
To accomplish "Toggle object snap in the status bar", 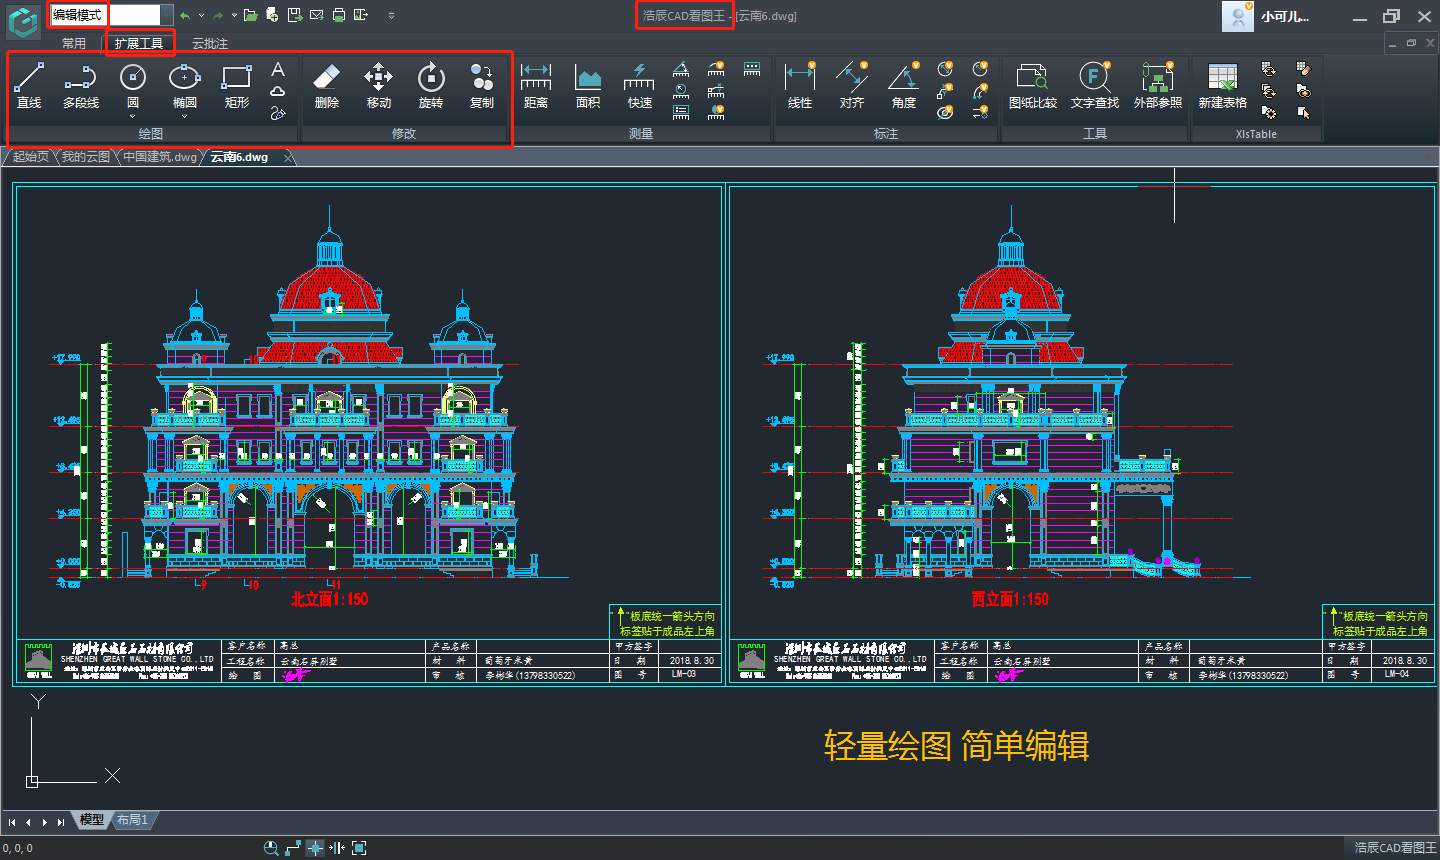I will click(315, 847).
